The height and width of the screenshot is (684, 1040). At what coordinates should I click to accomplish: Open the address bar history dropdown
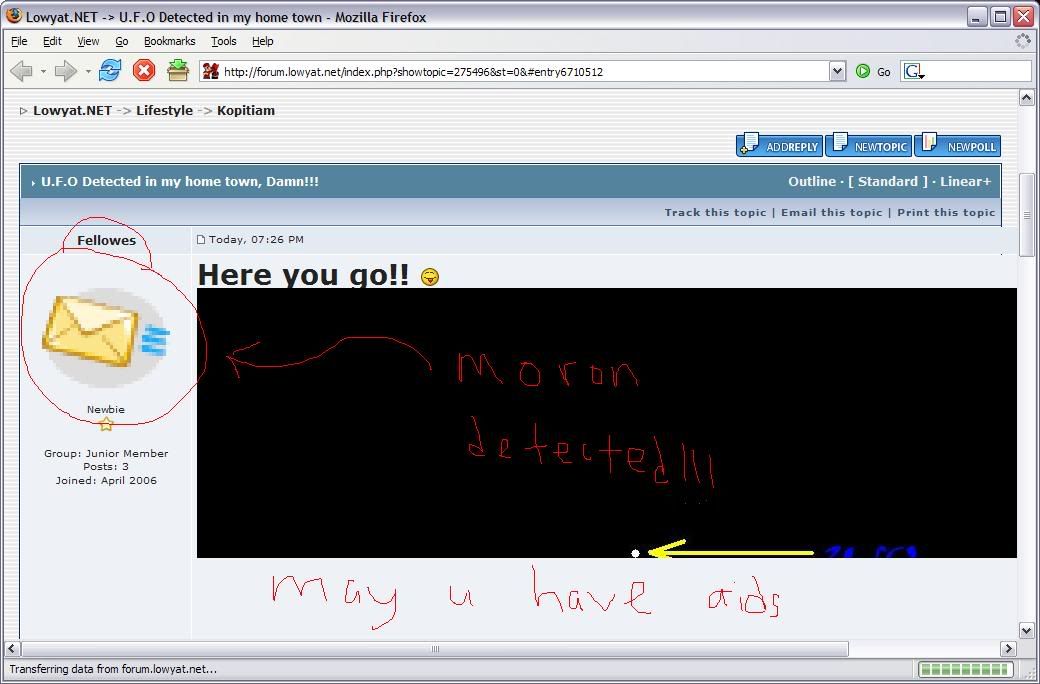click(838, 71)
